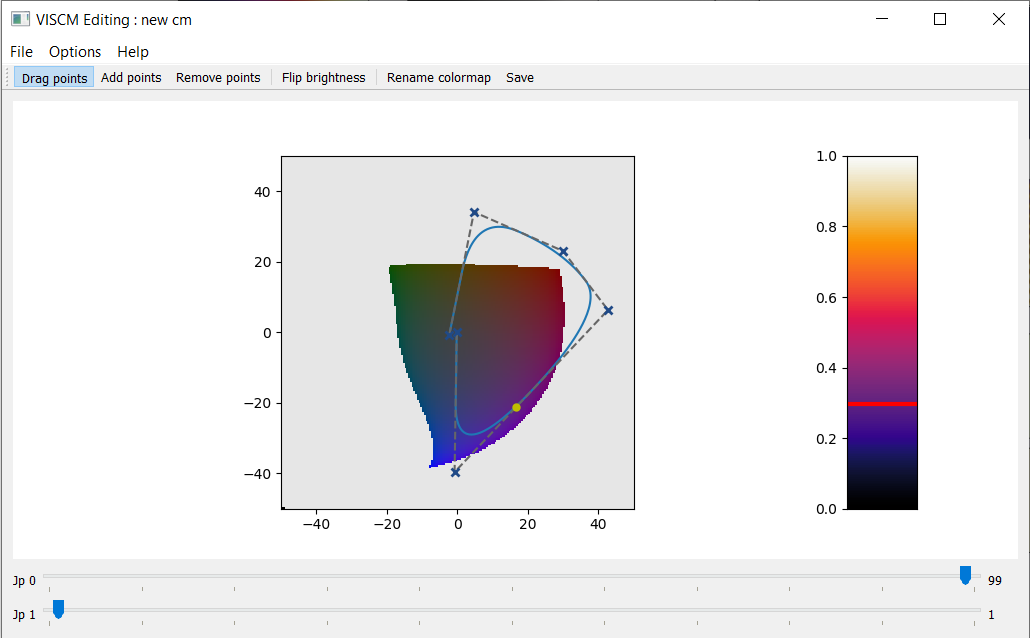Viewport: 1030px width, 638px height.
Task: Click the yellow dot on the curve
Action: (516, 407)
